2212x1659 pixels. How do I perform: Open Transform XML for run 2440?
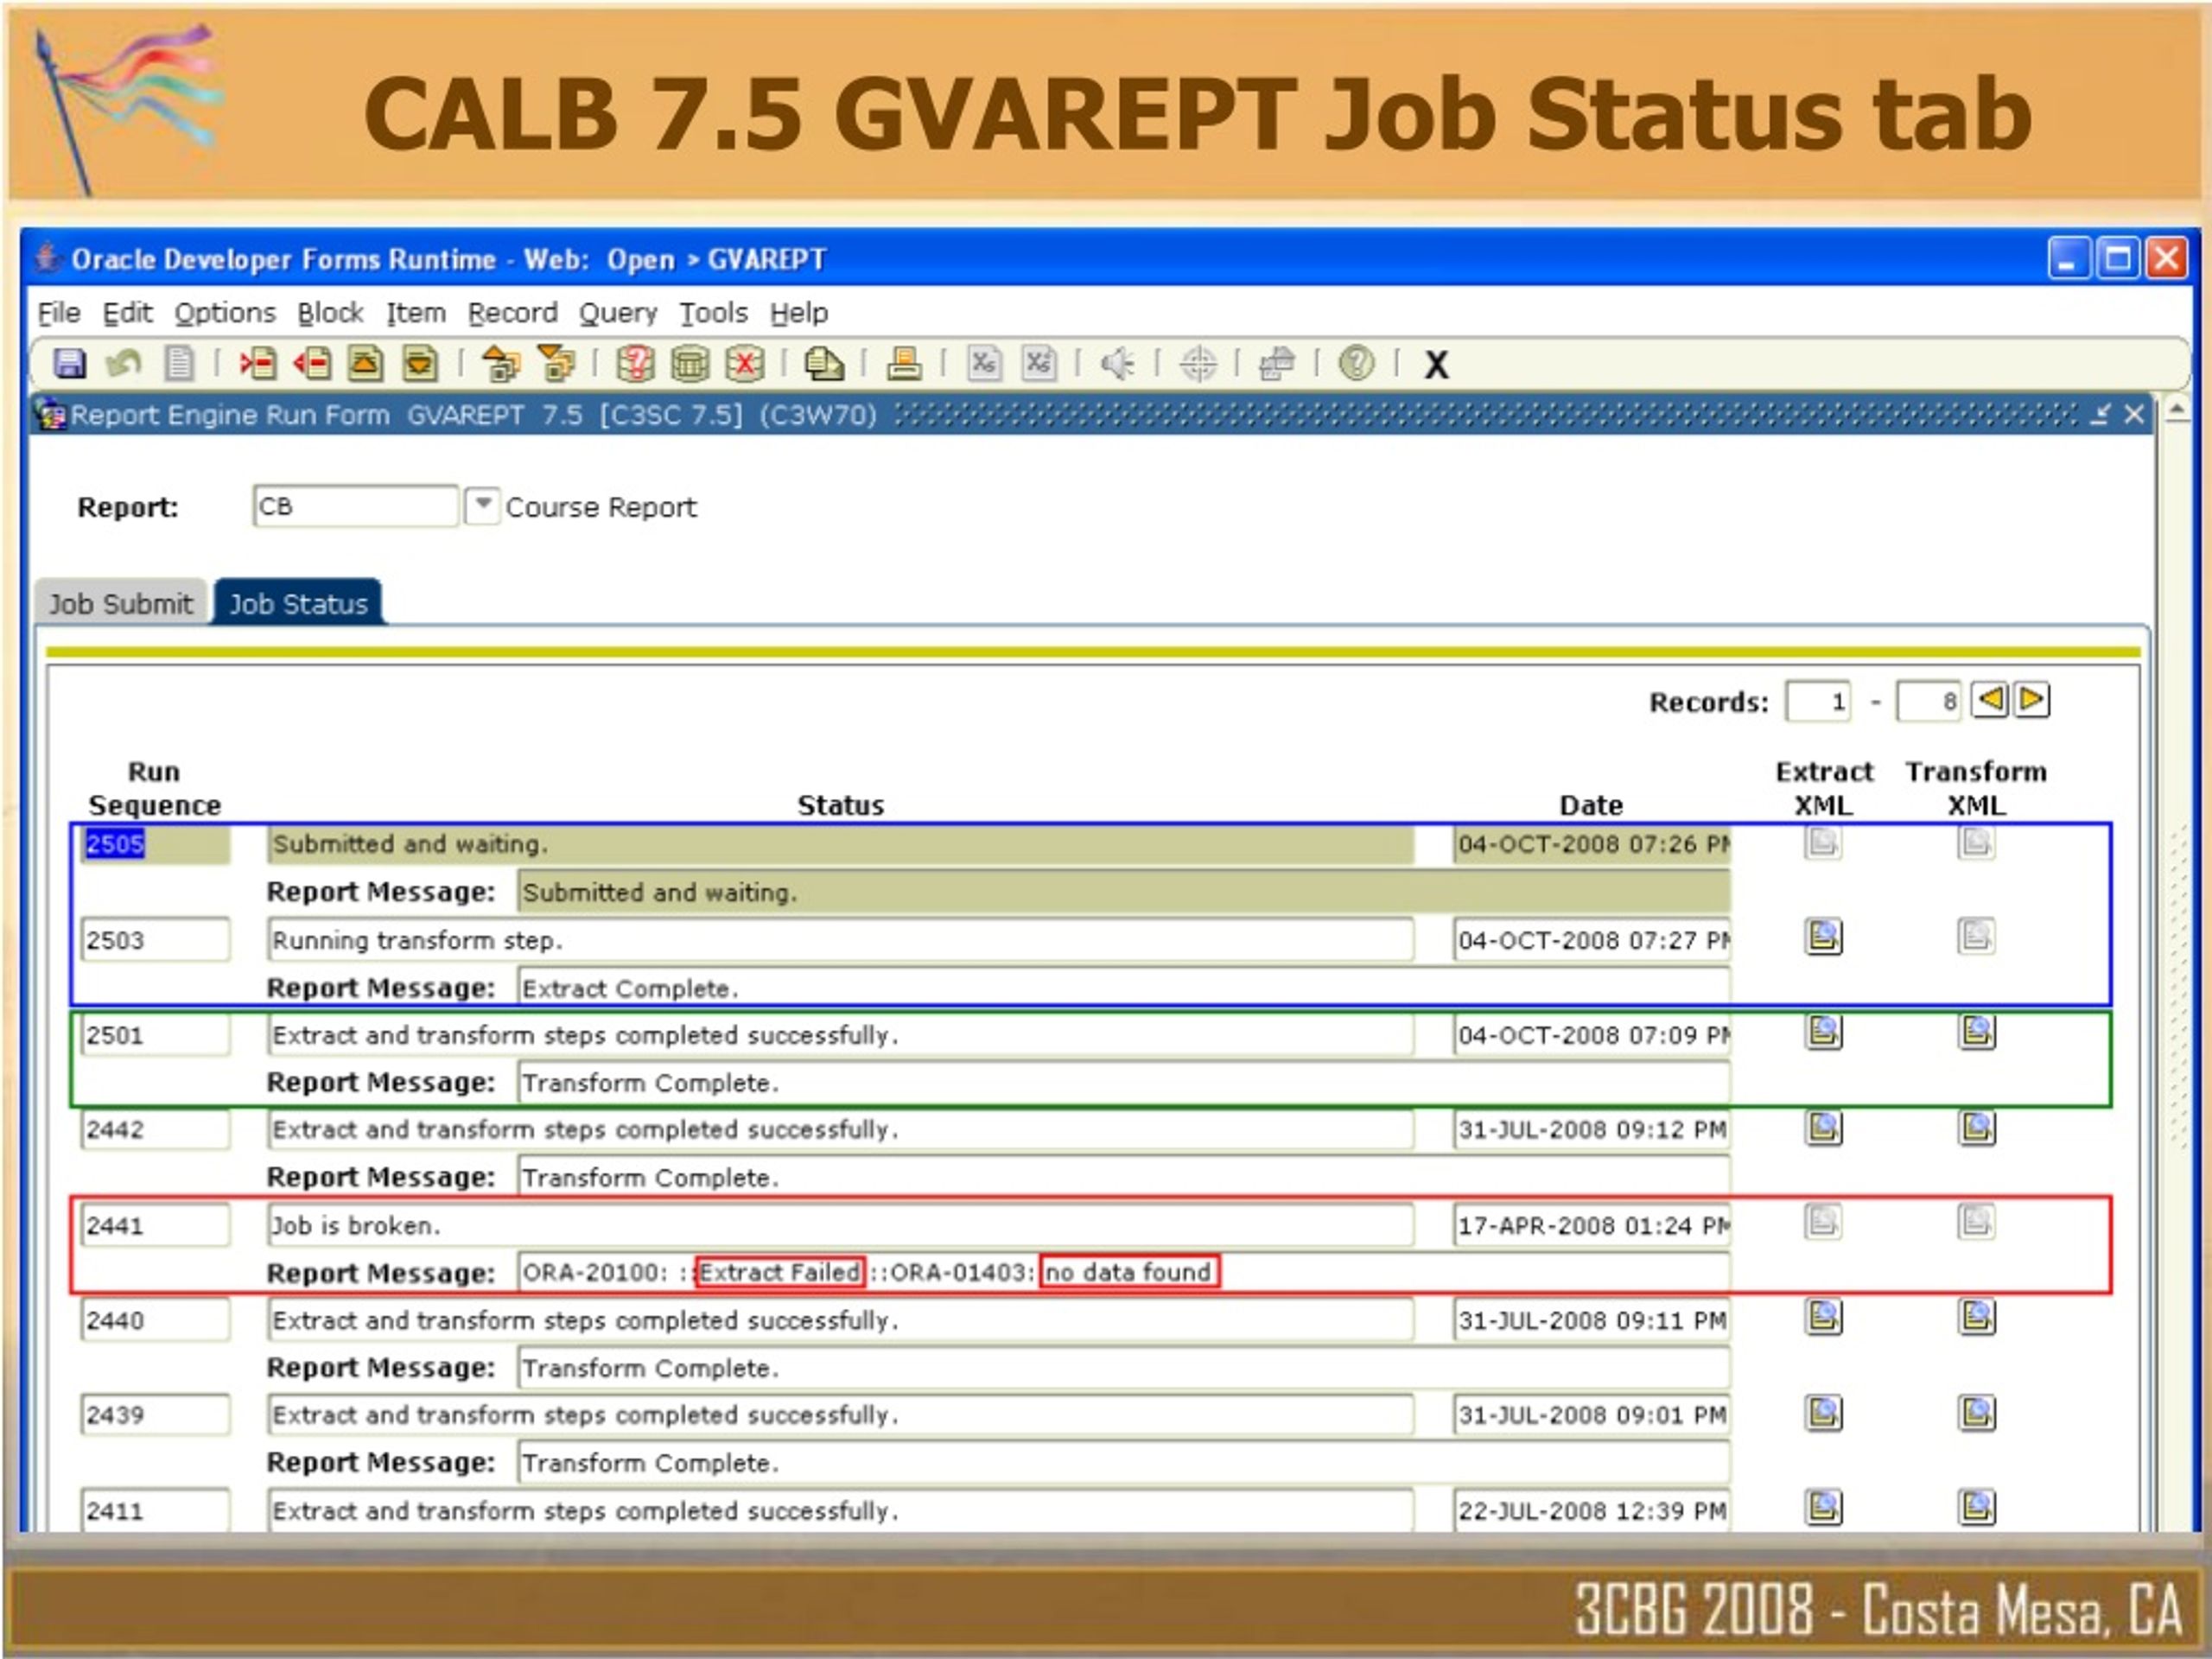1976,1317
